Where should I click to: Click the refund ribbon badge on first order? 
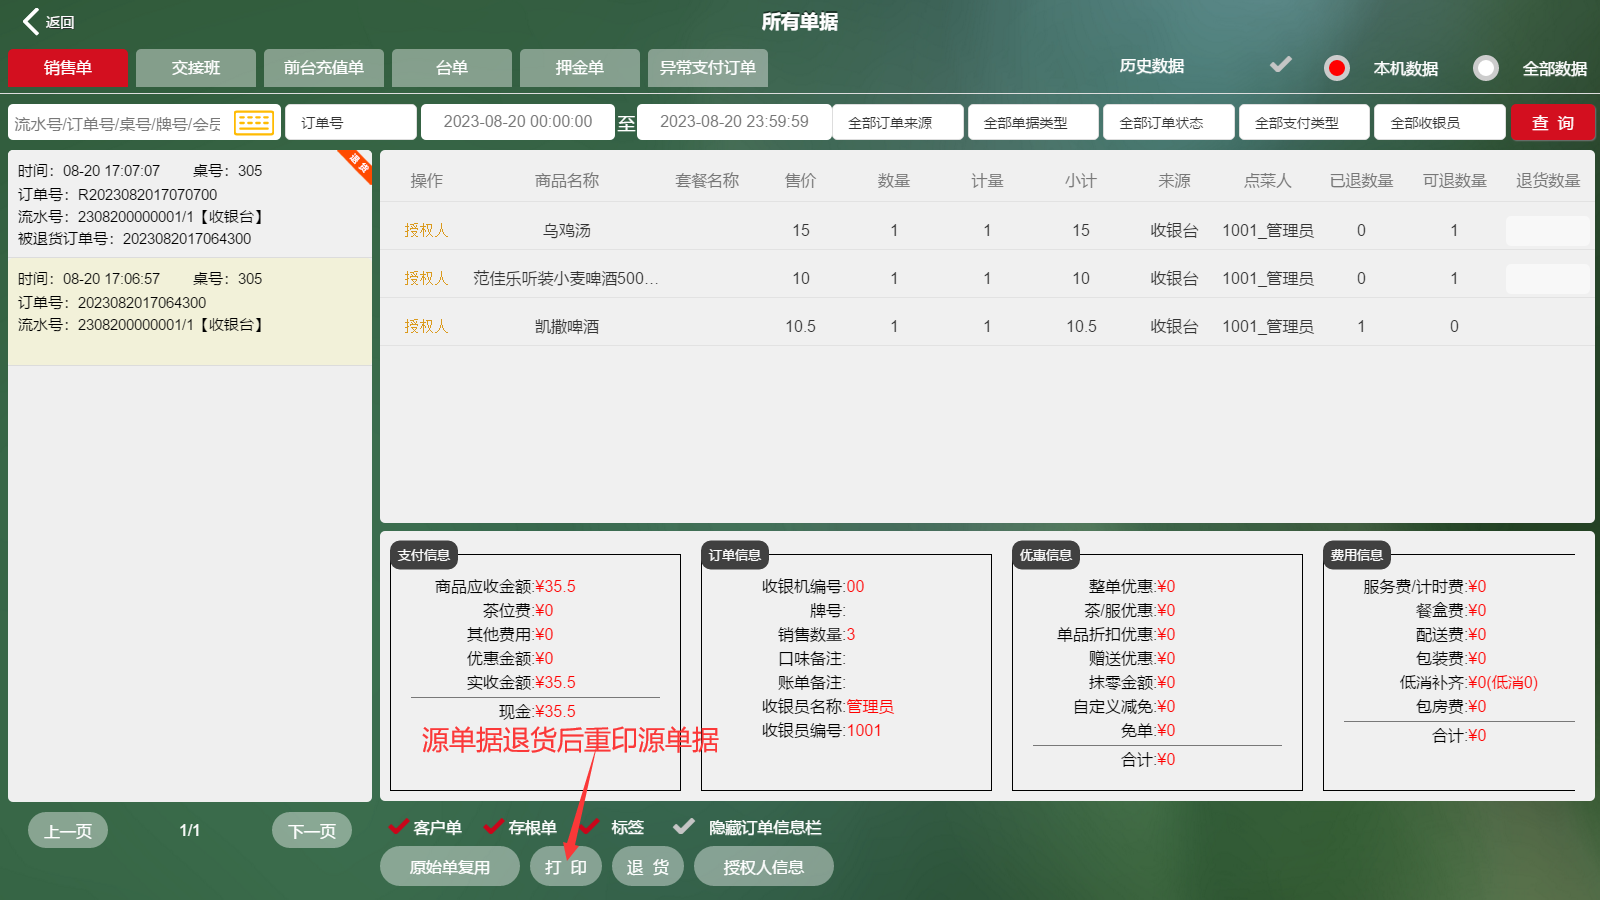[x=357, y=165]
